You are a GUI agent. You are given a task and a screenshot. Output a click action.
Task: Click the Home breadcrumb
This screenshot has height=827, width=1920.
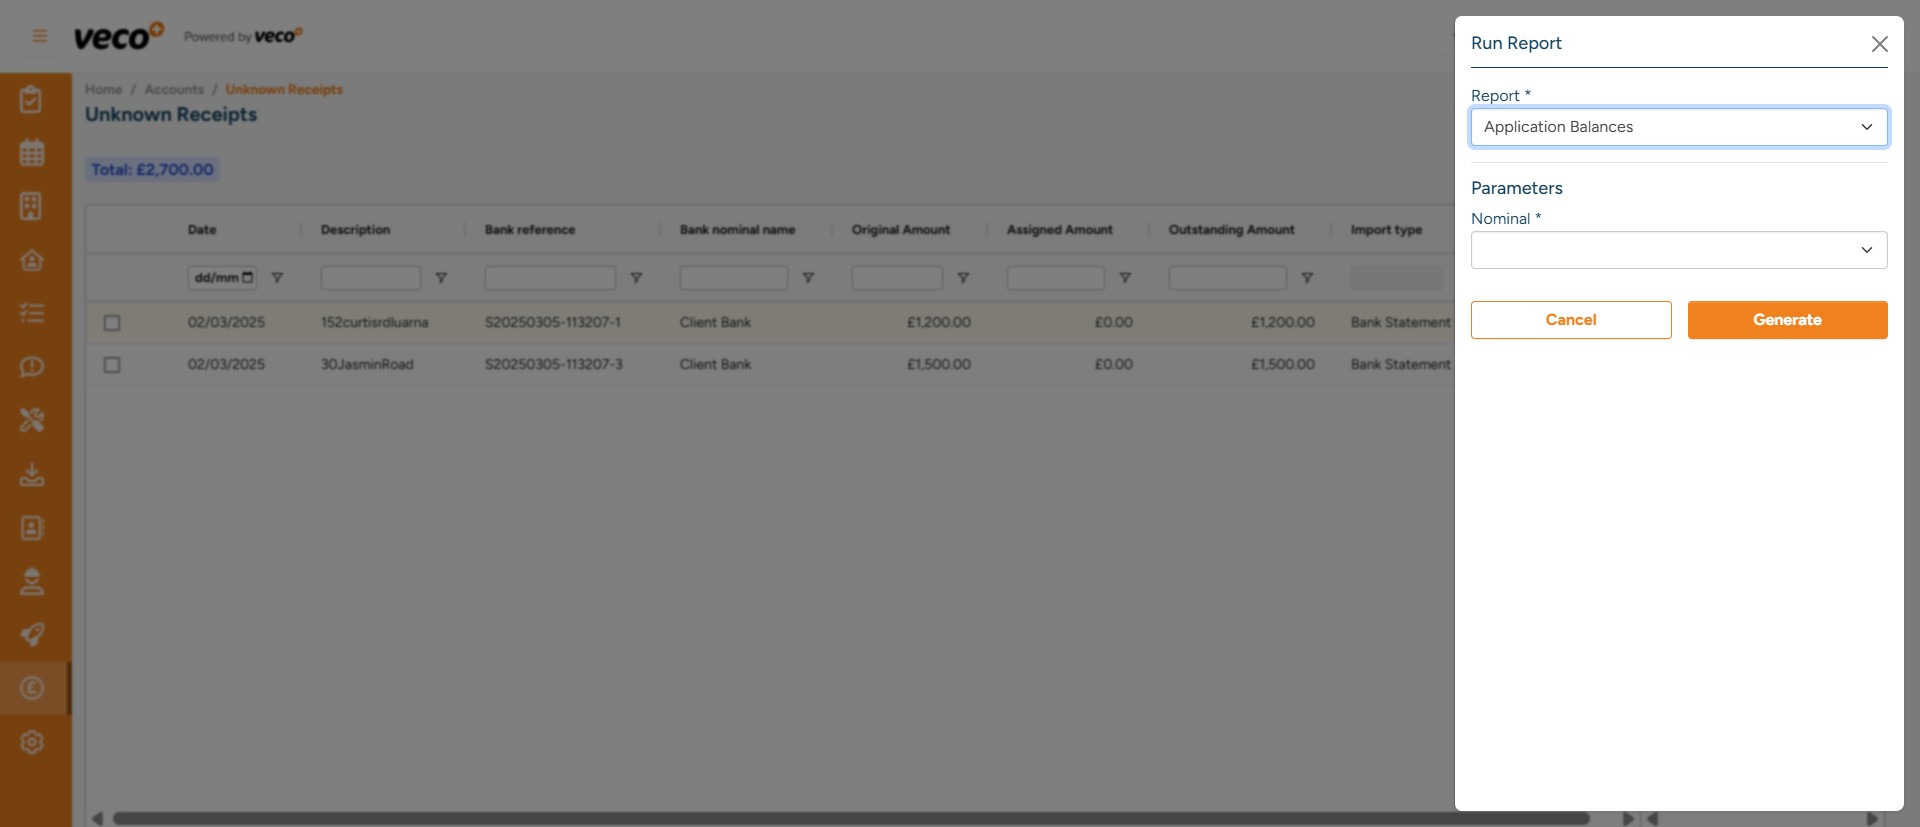click(x=103, y=90)
